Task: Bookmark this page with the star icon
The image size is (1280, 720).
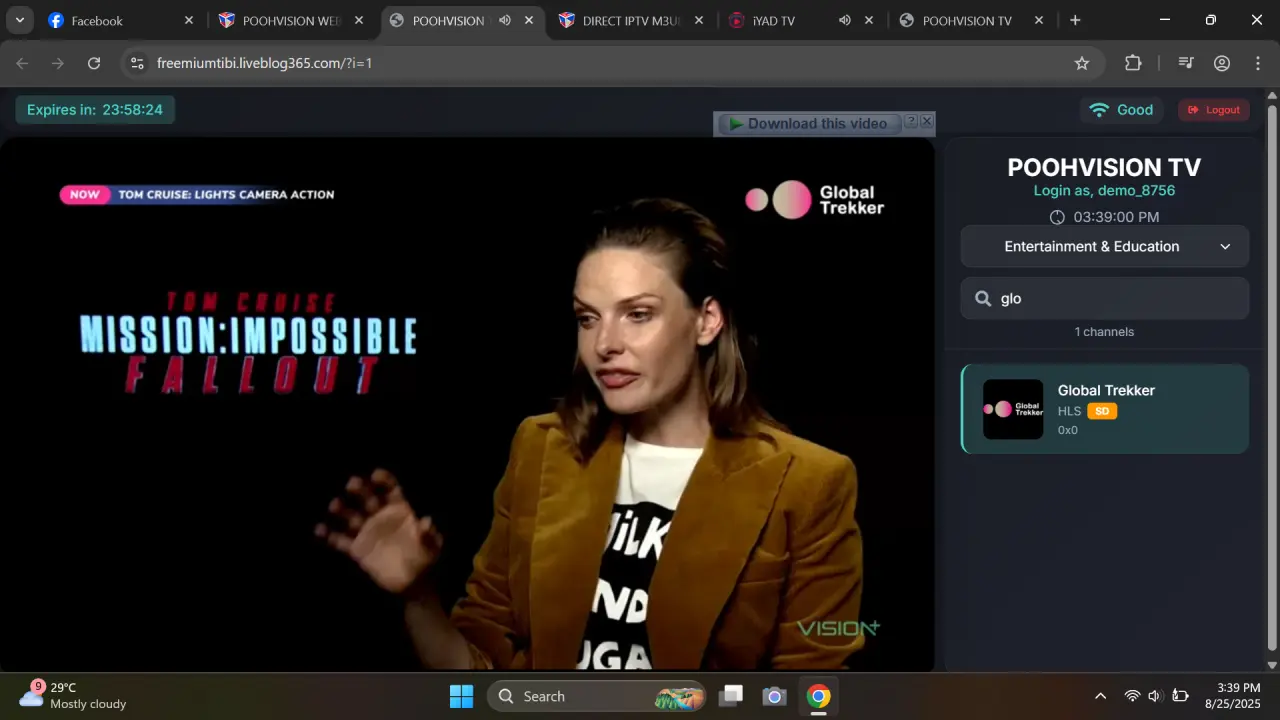Action: tap(1082, 63)
